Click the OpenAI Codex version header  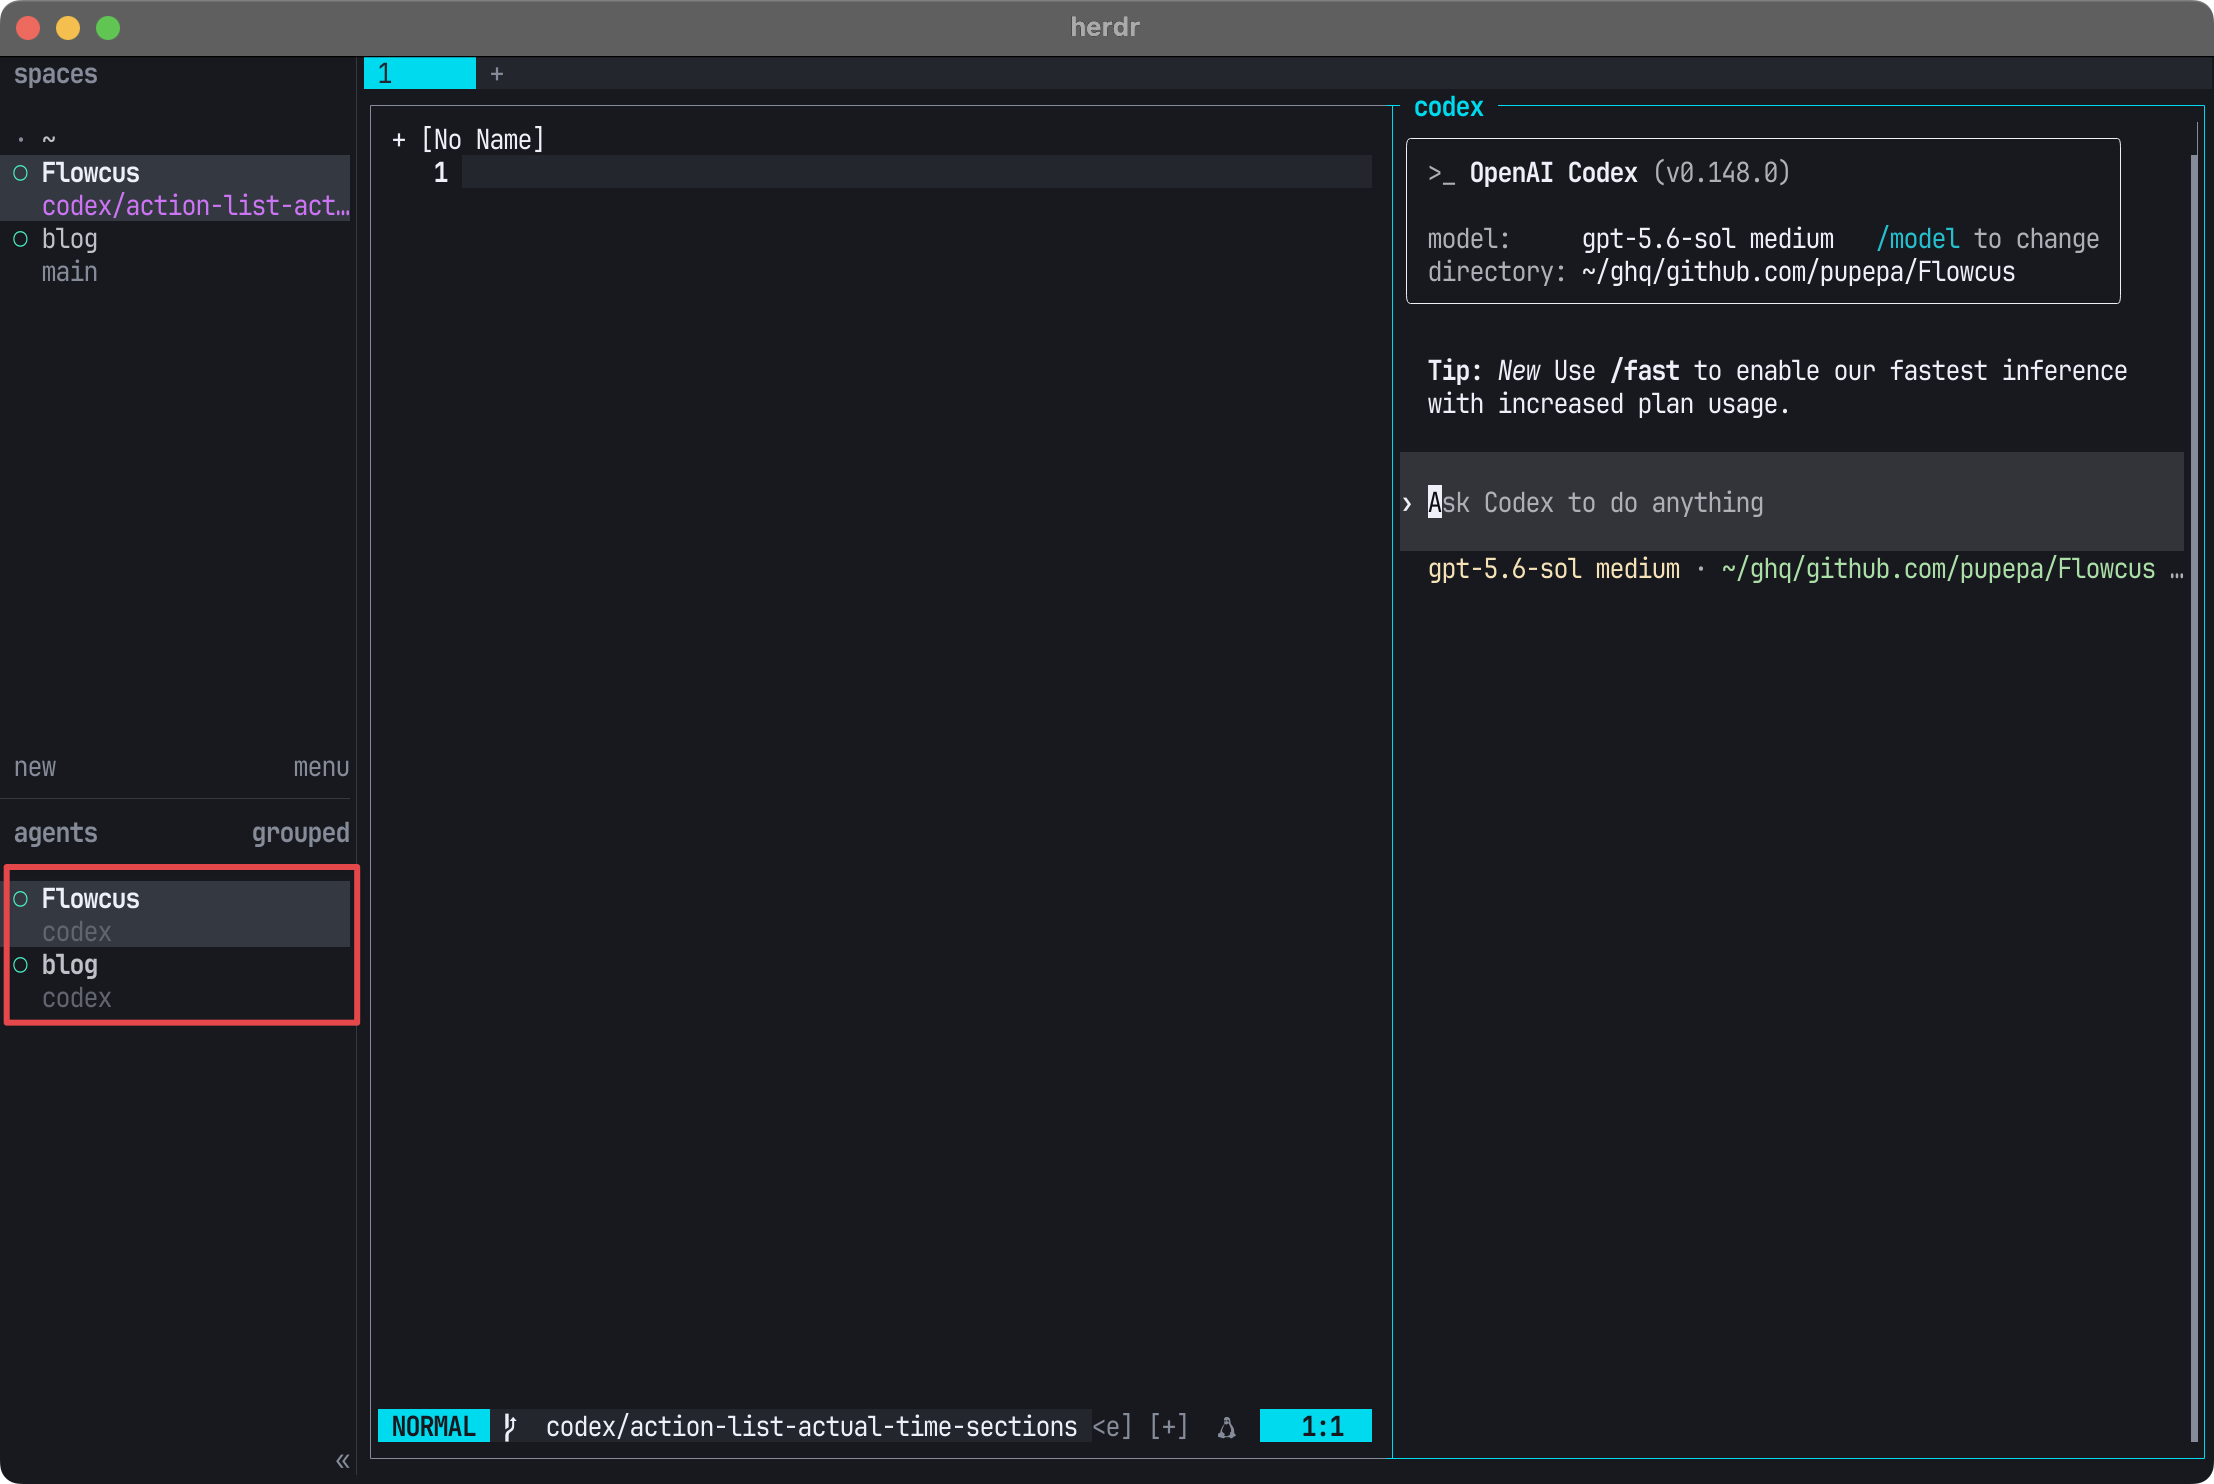[1609, 173]
